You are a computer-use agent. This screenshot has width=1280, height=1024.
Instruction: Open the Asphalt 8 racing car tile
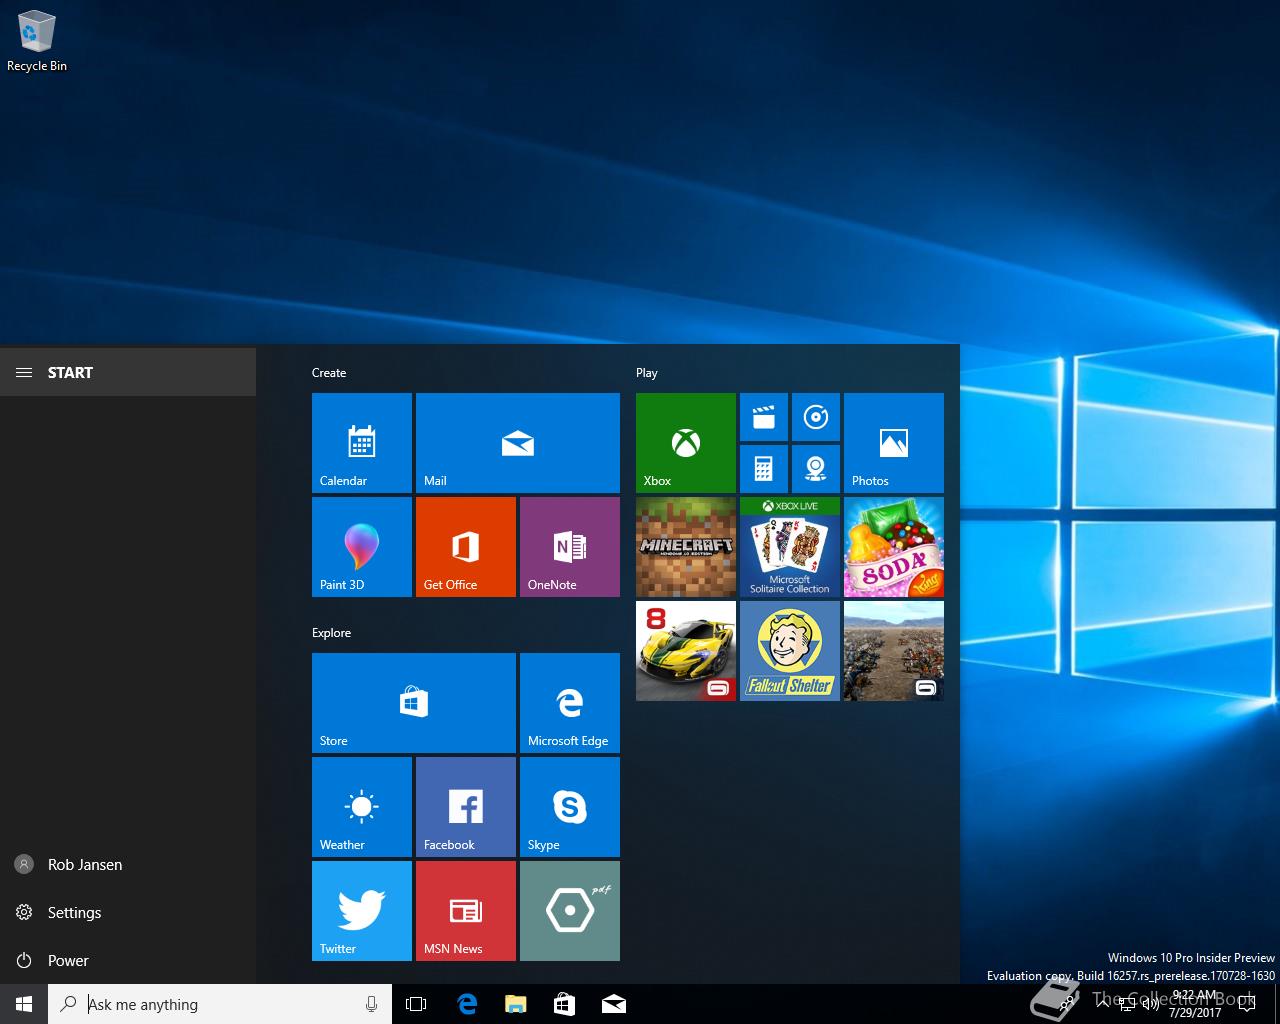pos(686,651)
